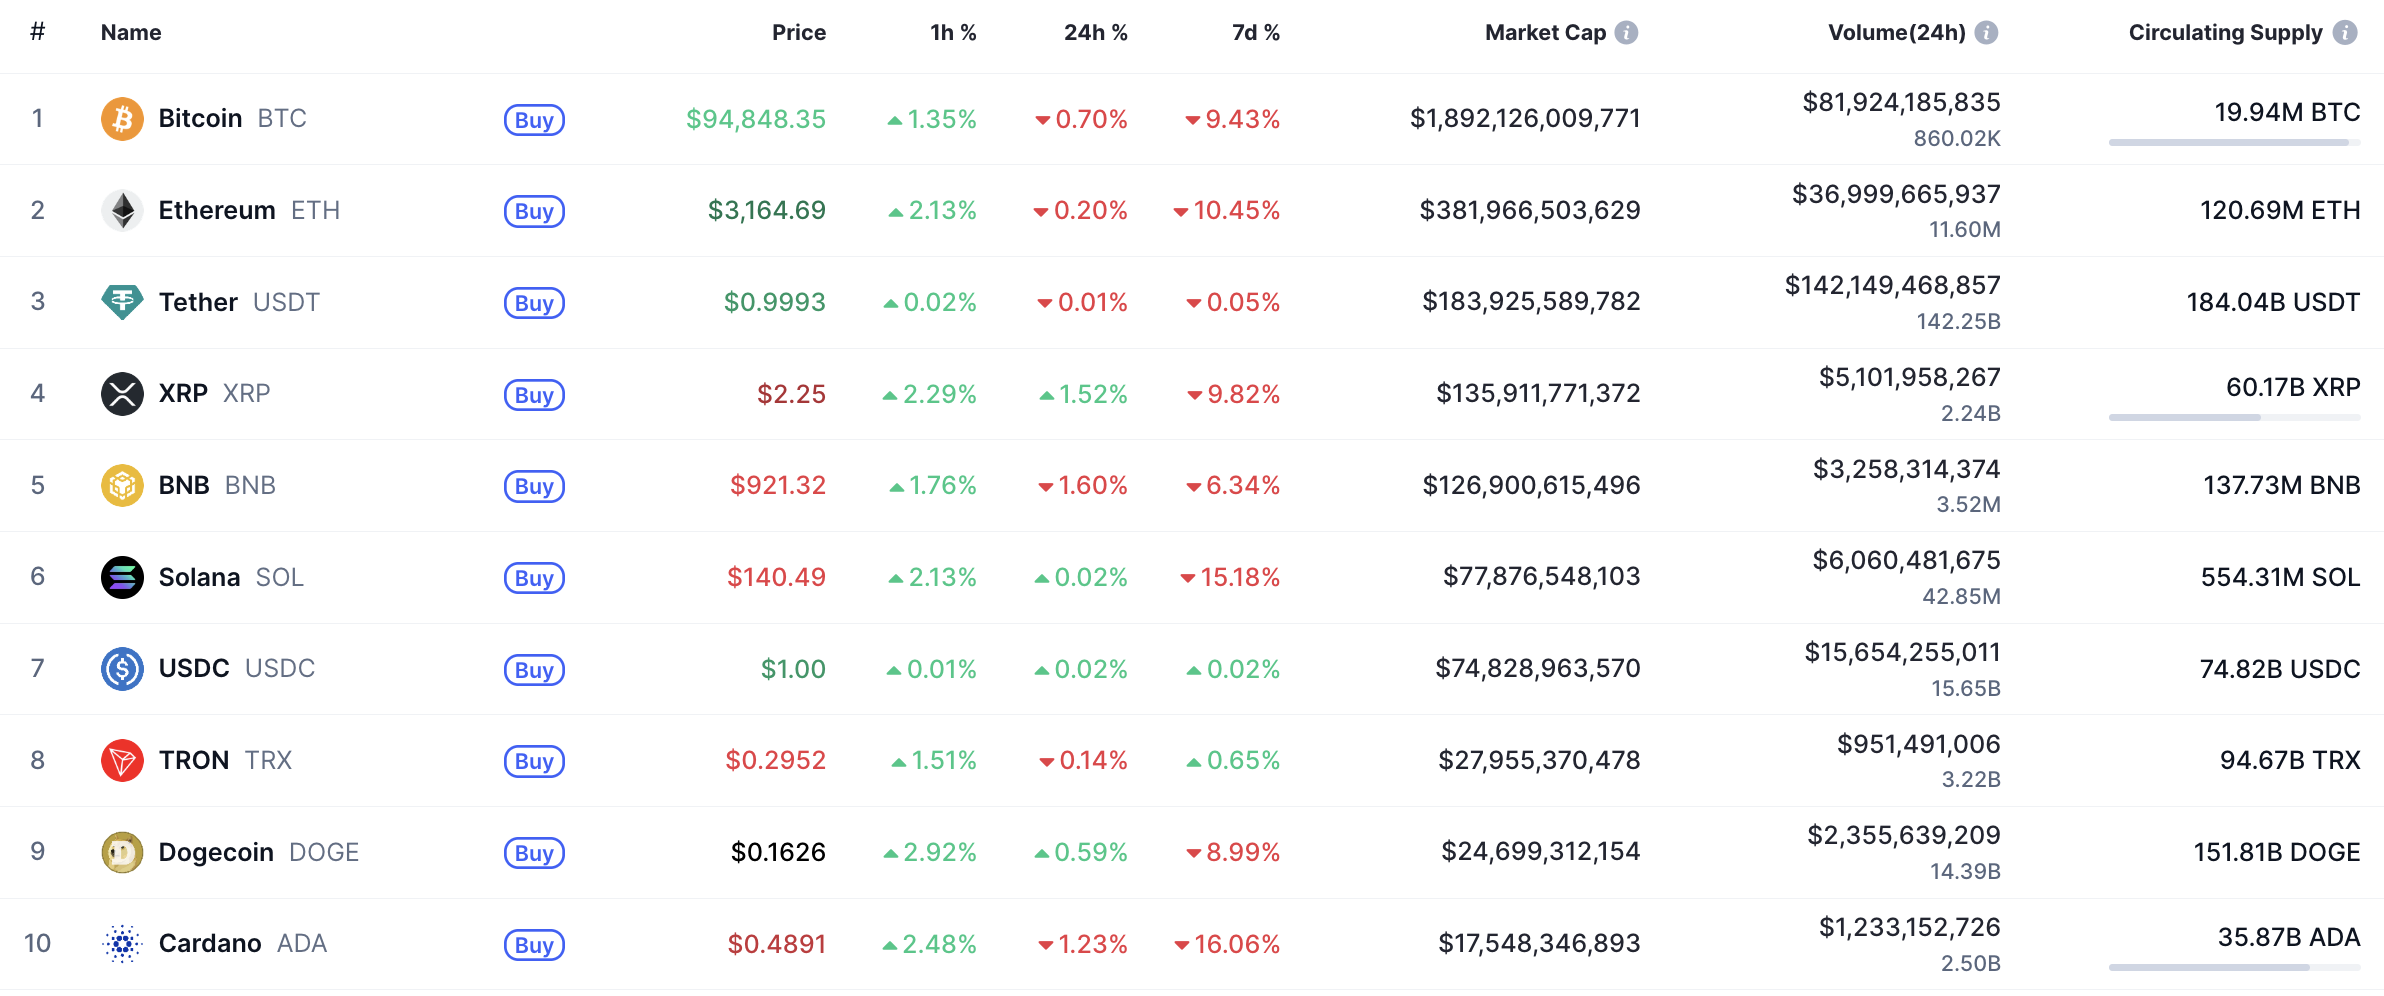
Task: Open the USDC coin name link
Action: point(194,668)
